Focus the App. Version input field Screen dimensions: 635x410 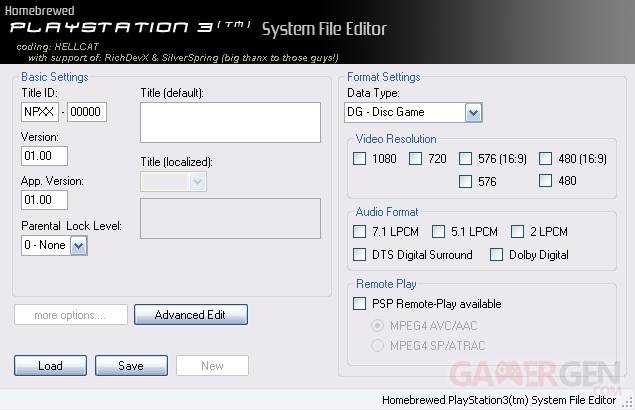click(x=44, y=200)
